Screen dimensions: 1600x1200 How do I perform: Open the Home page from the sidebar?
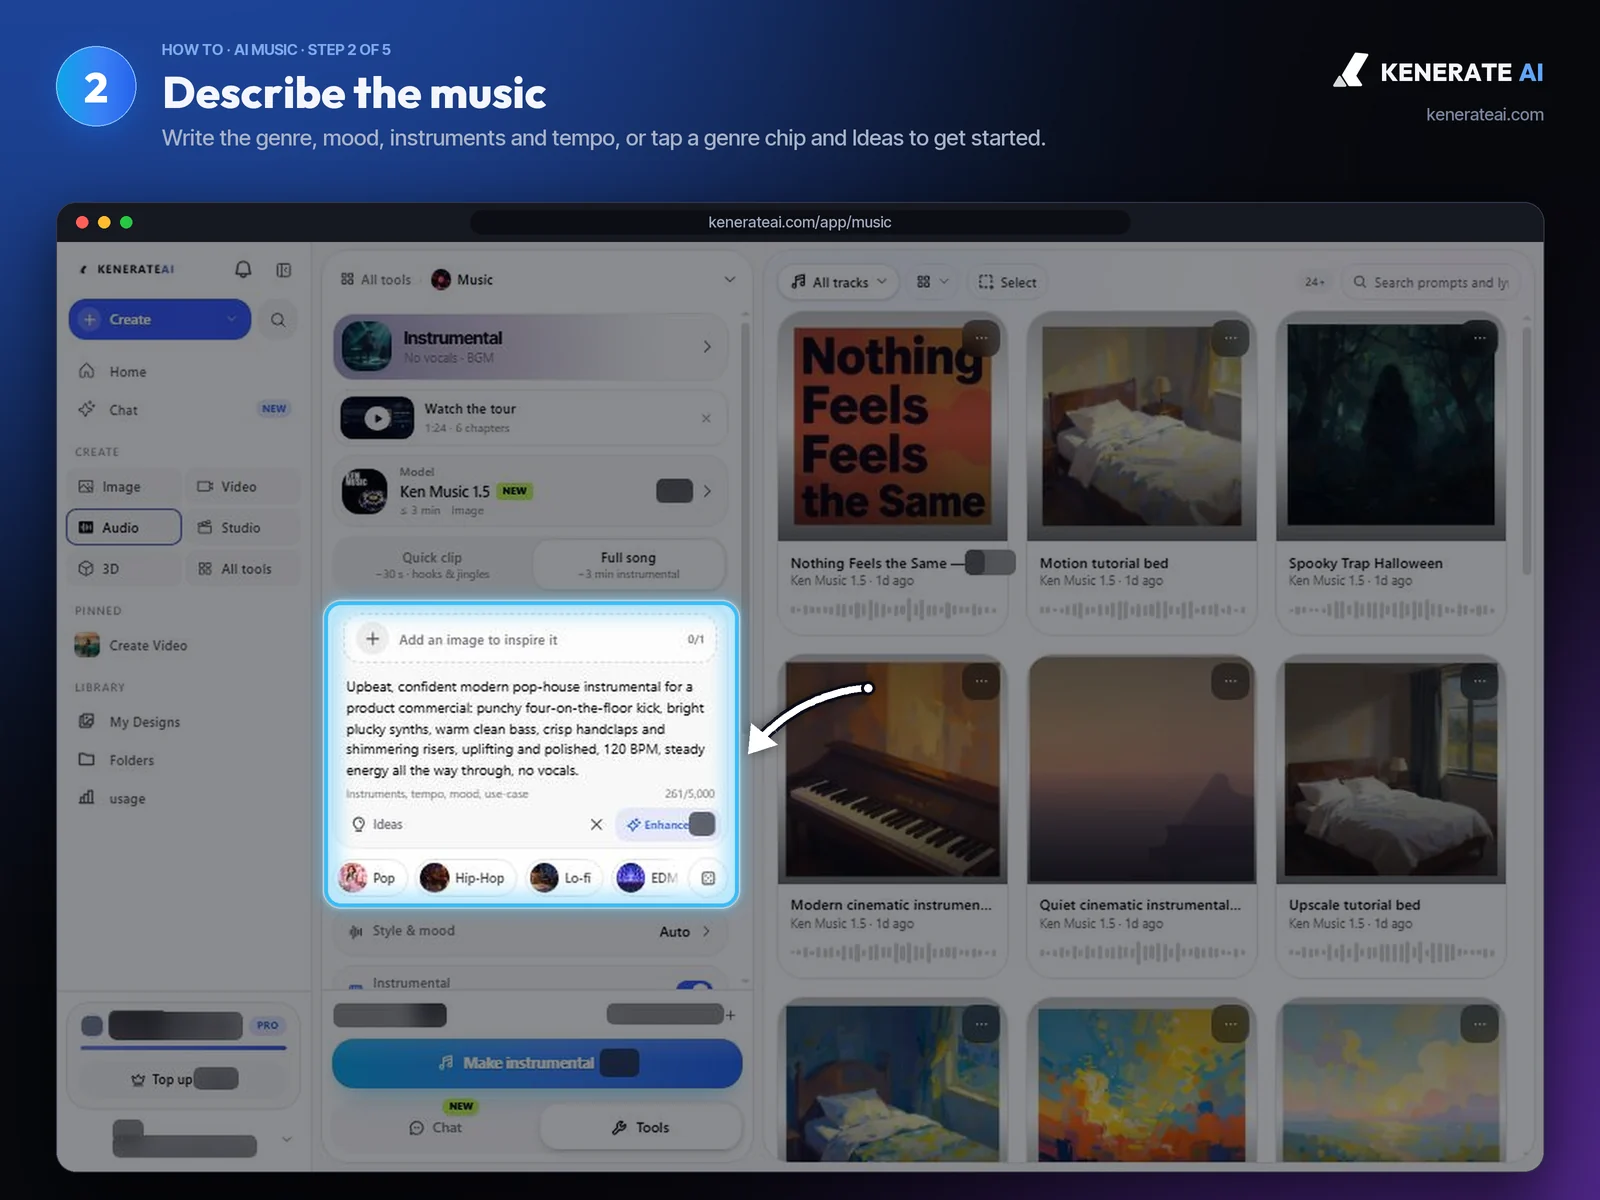pyautogui.click(x=126, y=371)
